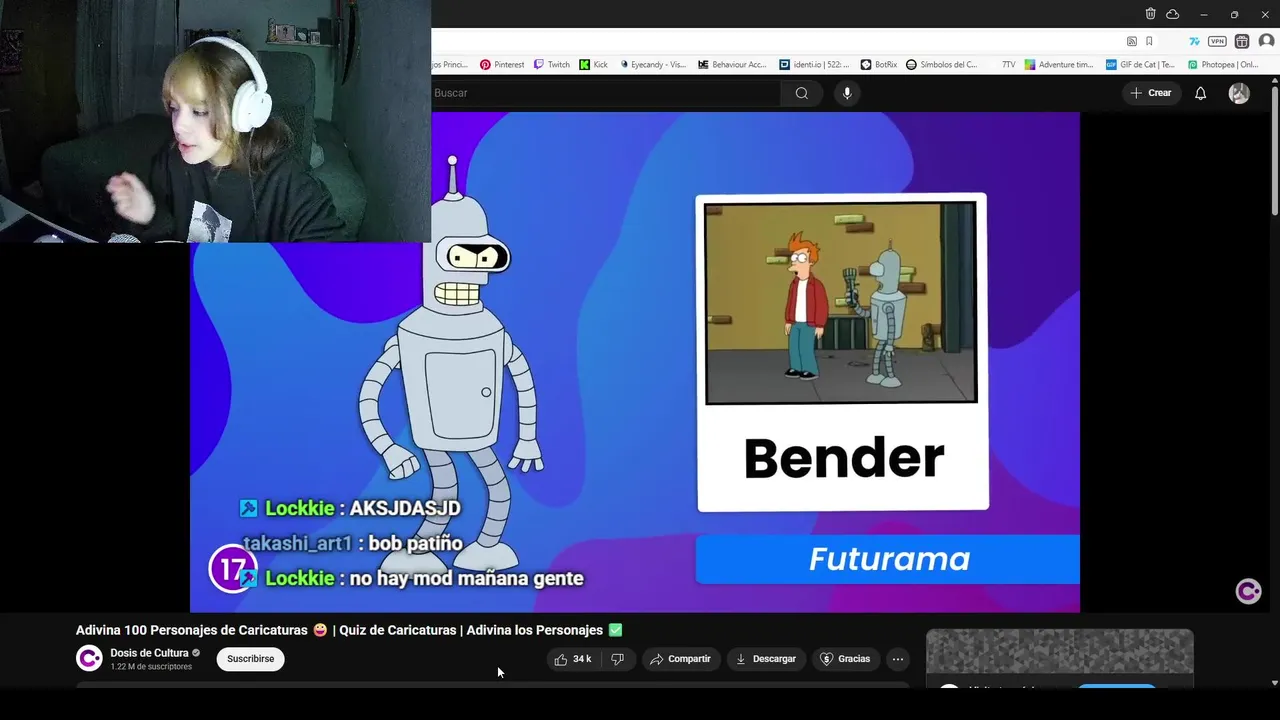This screenshot has height=720, width=1280.
Task: Click the browser trash icon in title bar
Action: click(x=1150, y=14)
